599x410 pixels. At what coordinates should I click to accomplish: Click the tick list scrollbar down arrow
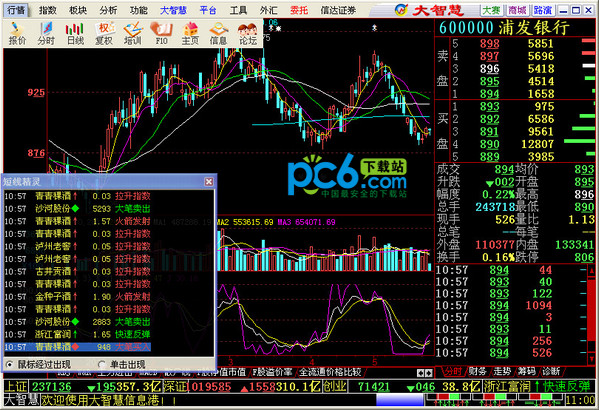coord(591,359)
